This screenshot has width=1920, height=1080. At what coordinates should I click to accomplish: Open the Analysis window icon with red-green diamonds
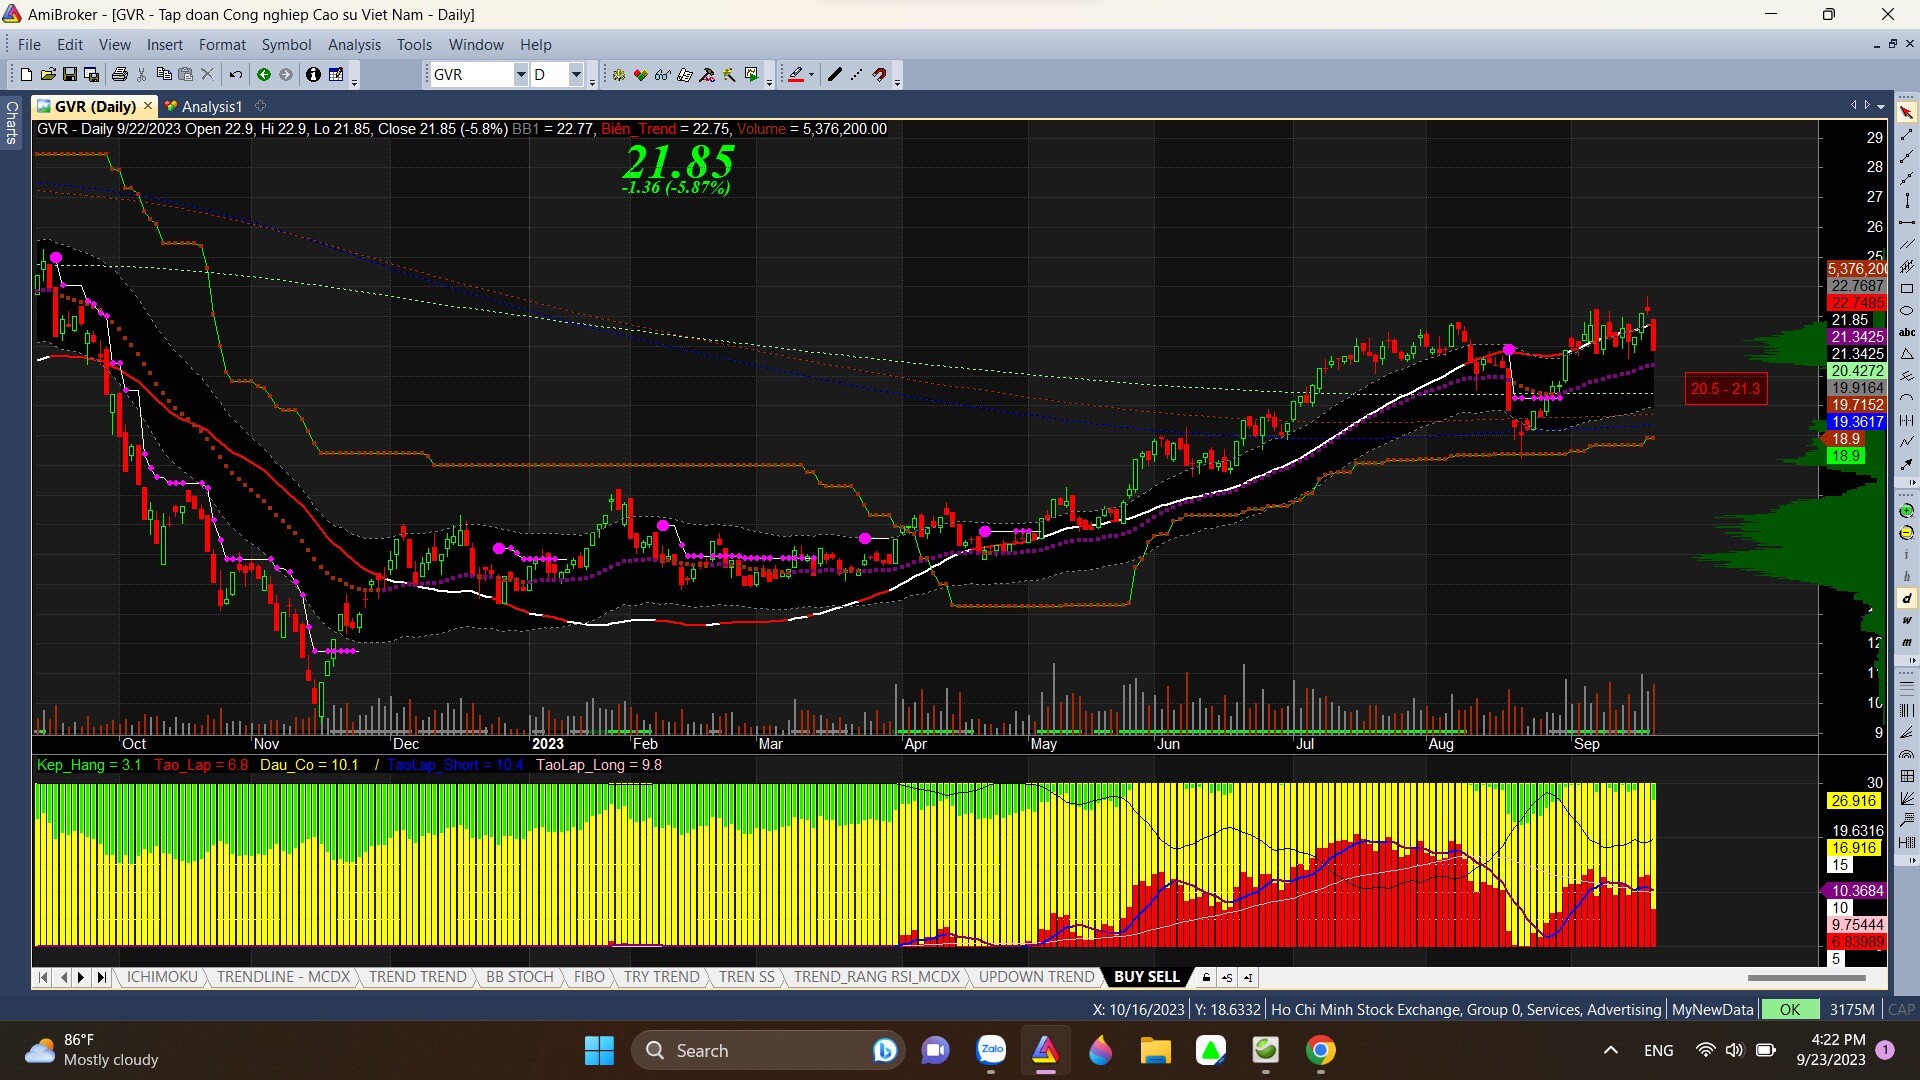click(x=640, y=75)
